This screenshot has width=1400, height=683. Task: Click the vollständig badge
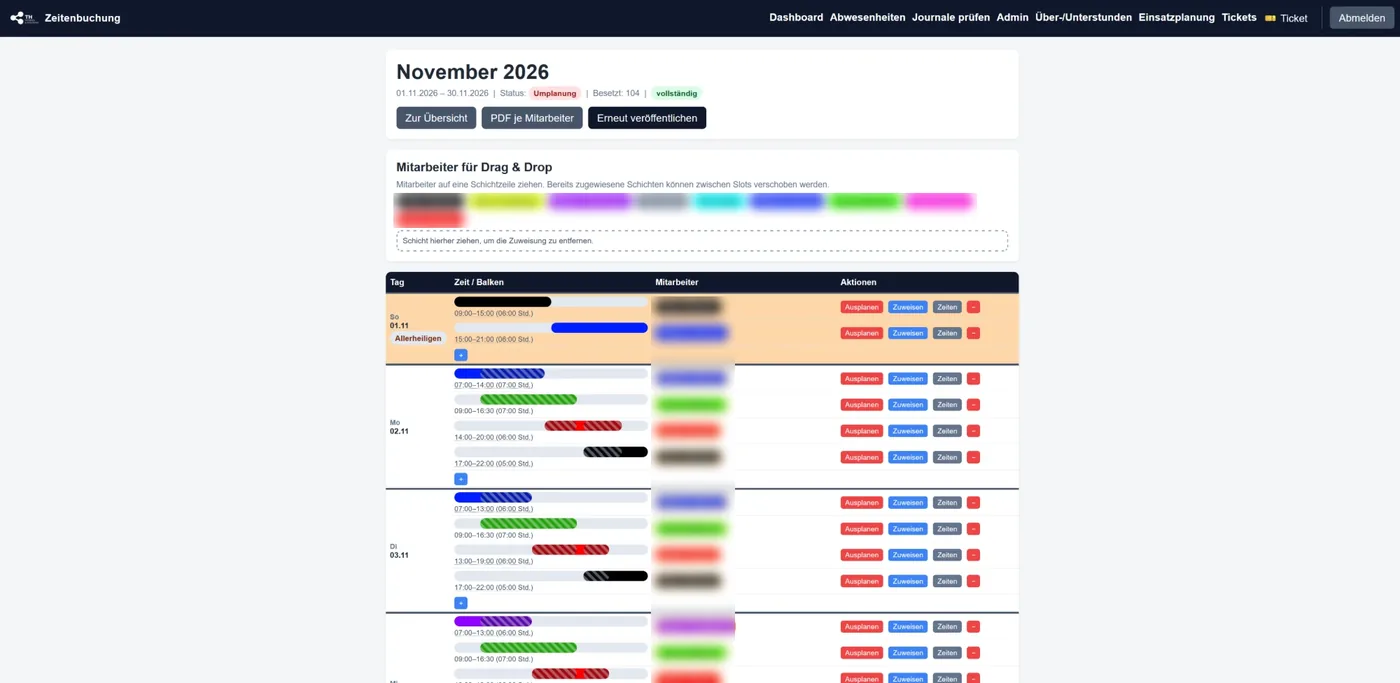[677, 93]
